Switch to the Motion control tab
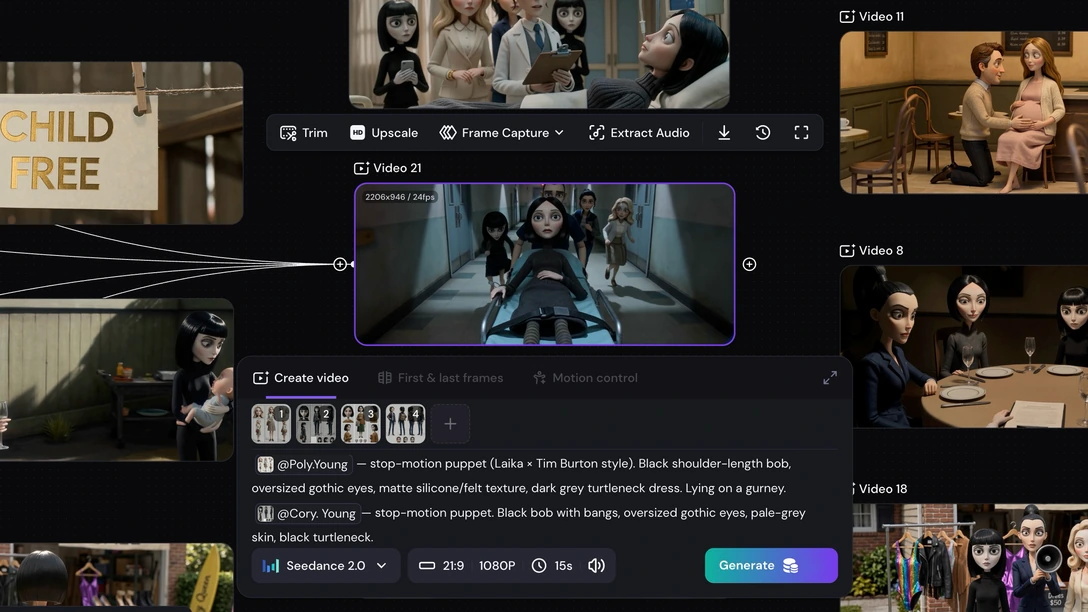This screenshot has height=612, width=1088. 585,378
